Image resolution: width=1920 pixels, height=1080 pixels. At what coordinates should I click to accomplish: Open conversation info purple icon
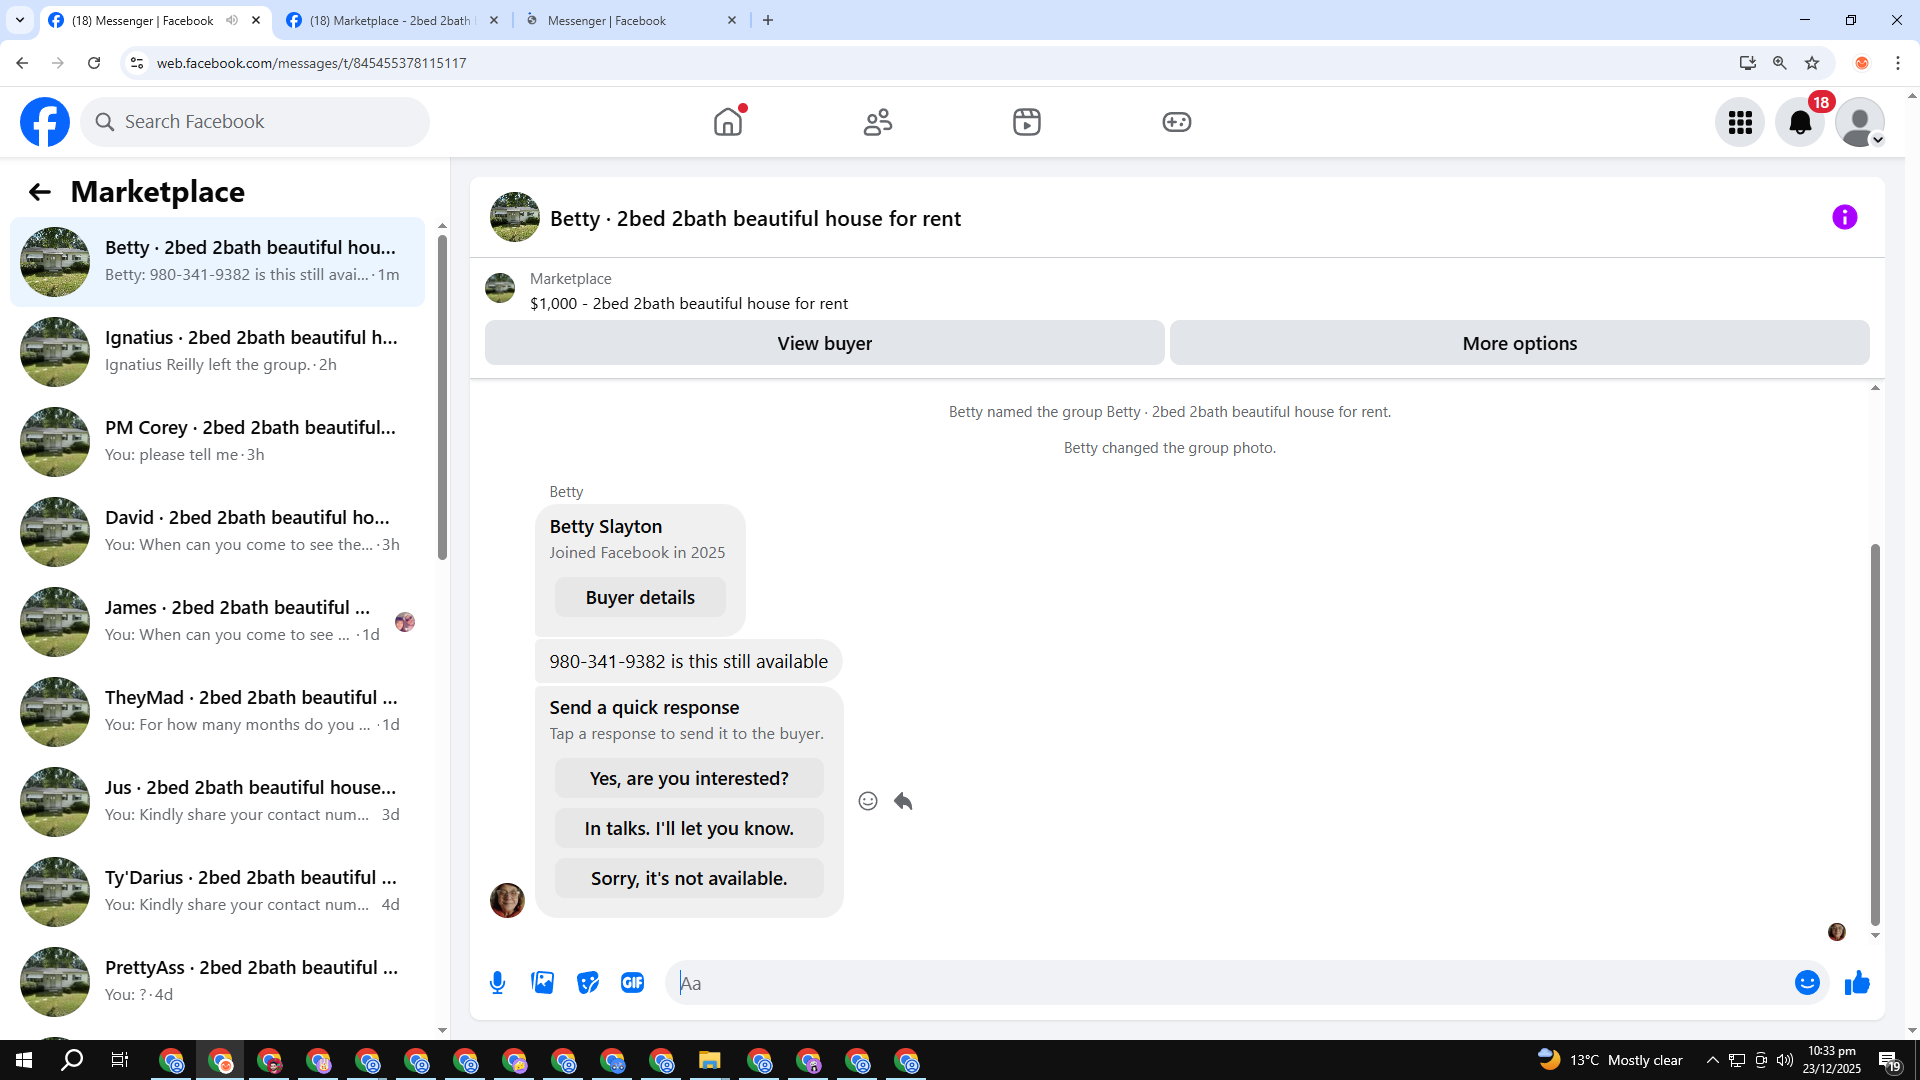1844,218
